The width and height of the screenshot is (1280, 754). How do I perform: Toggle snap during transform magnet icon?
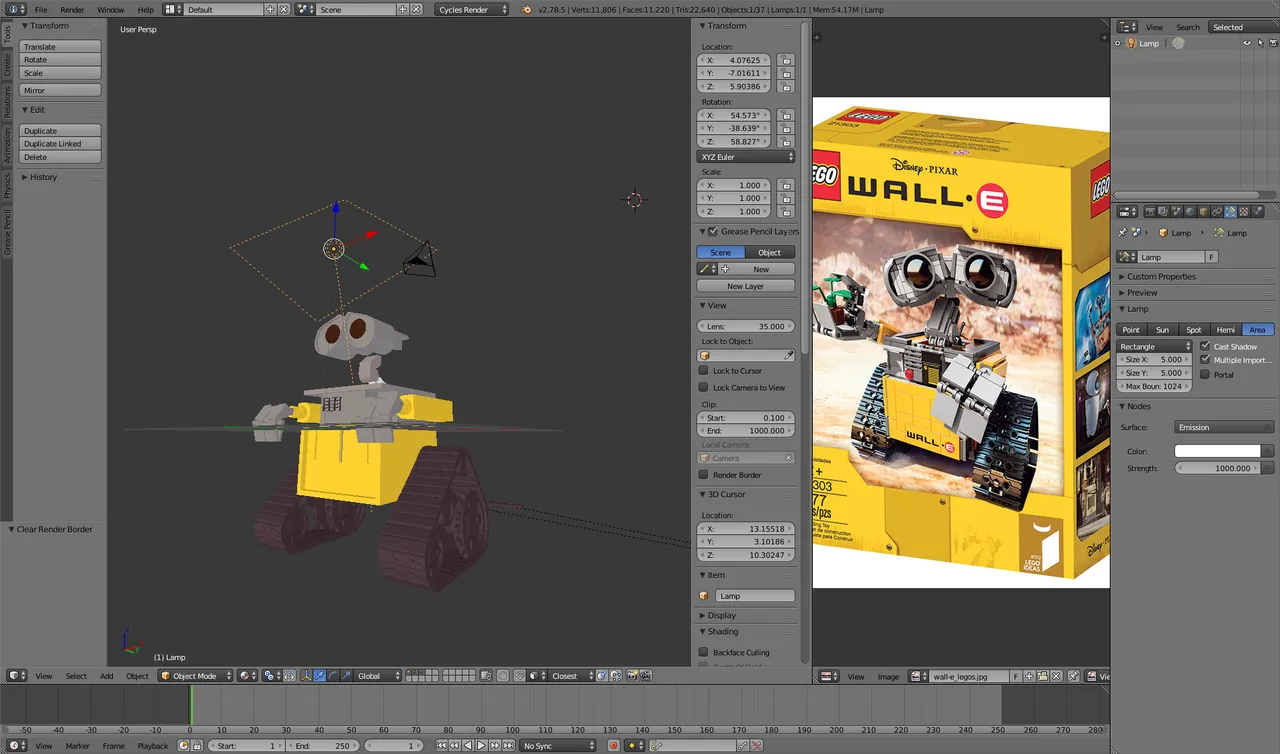(519, 676)
